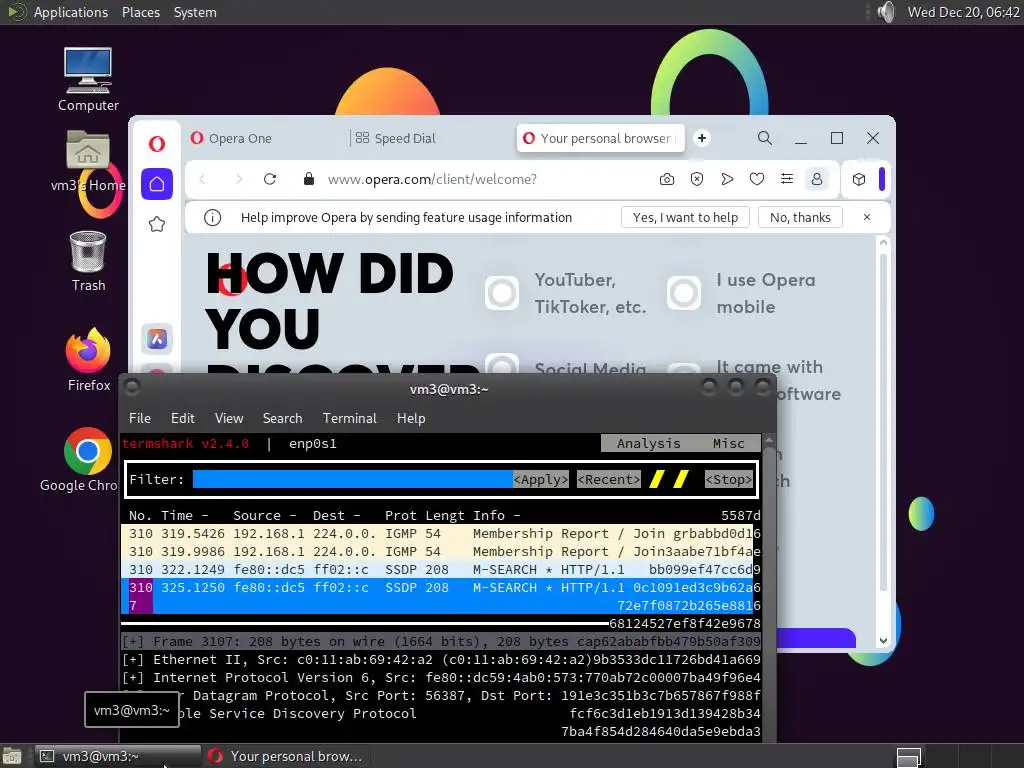Screen dimensions: 1024x768
Task: Open the terminal View menu
Action: point(229,418)
